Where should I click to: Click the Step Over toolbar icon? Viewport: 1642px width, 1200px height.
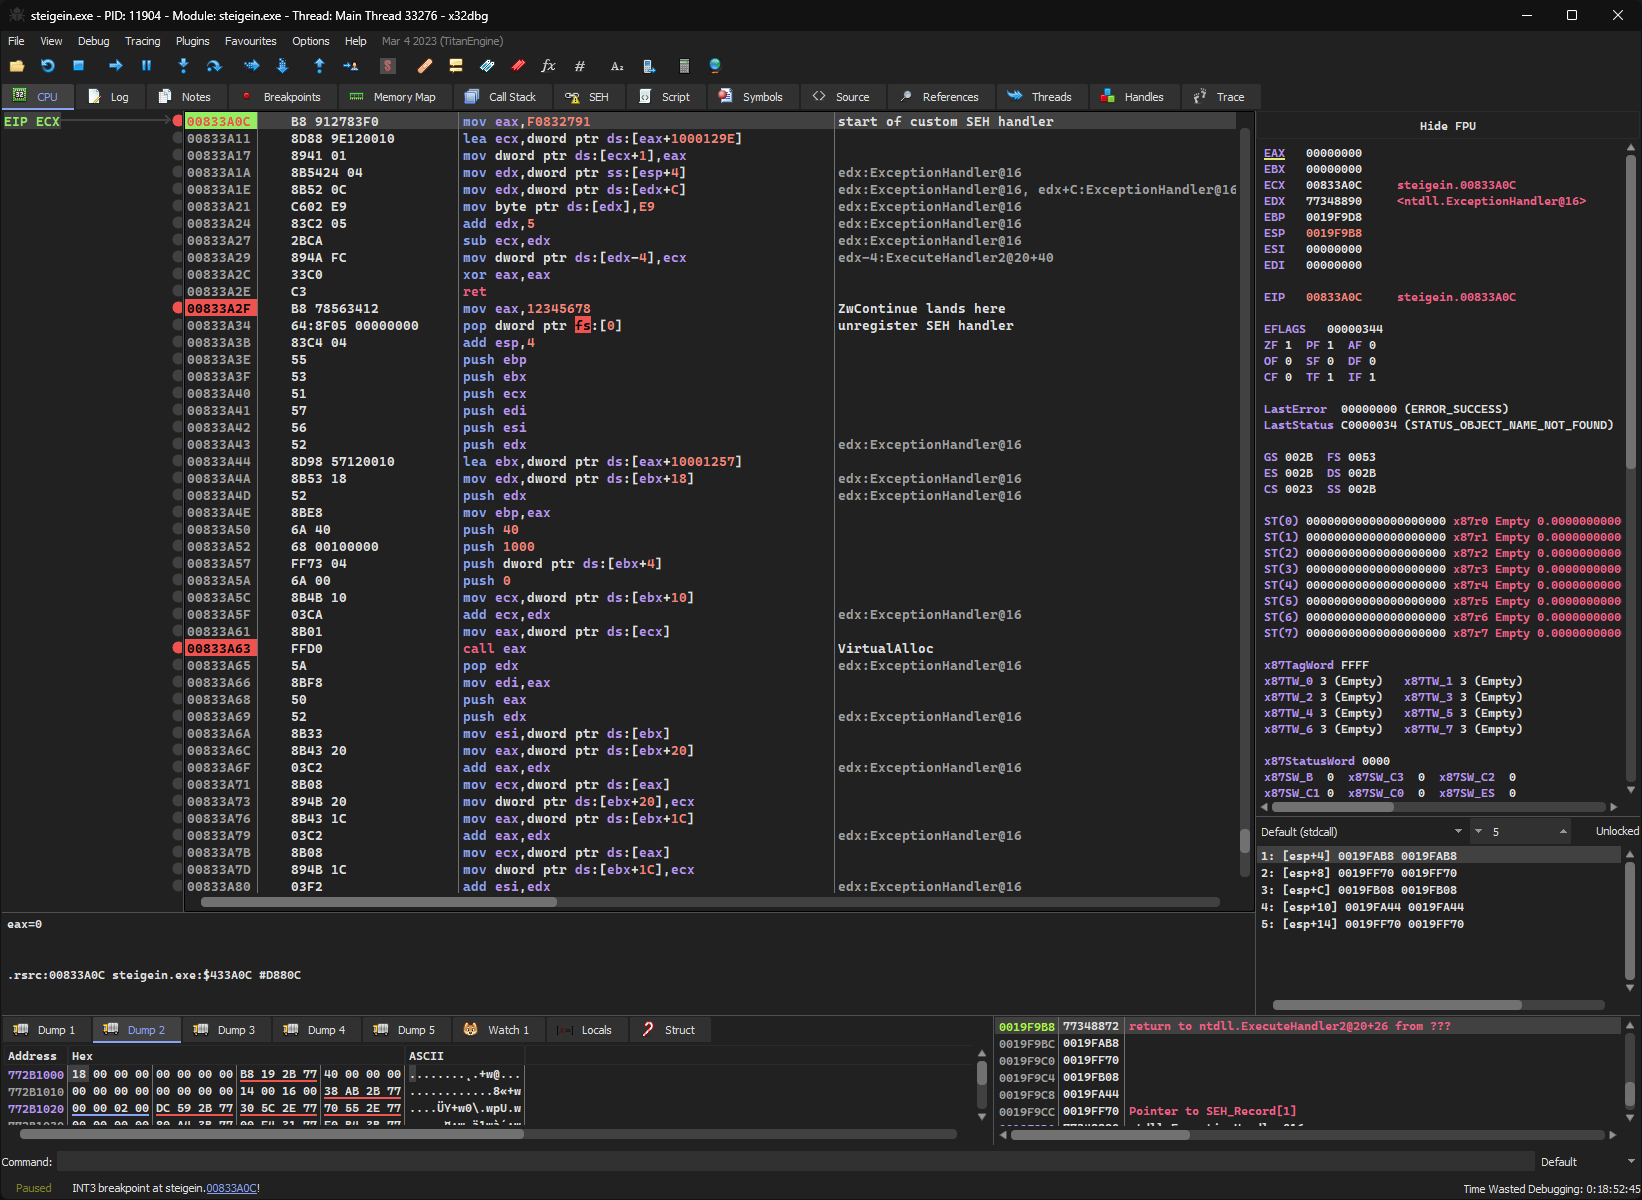click(214, 66)
